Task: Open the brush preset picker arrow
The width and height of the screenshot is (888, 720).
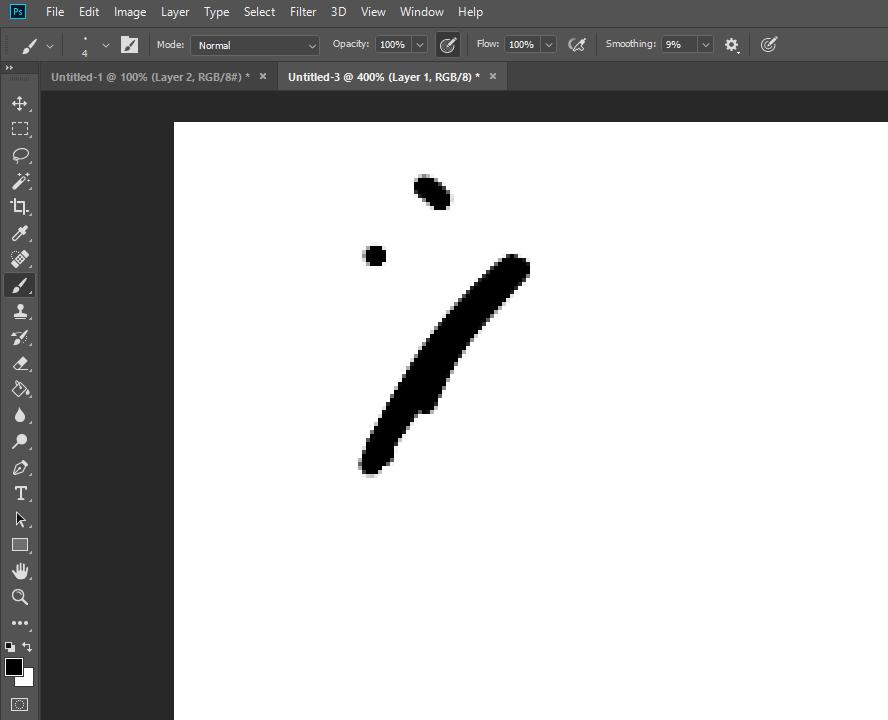Action: click(x=105, y=45)
